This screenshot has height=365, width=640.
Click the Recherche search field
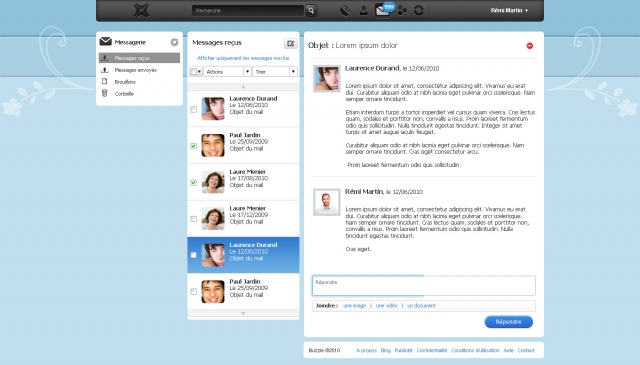248,11
